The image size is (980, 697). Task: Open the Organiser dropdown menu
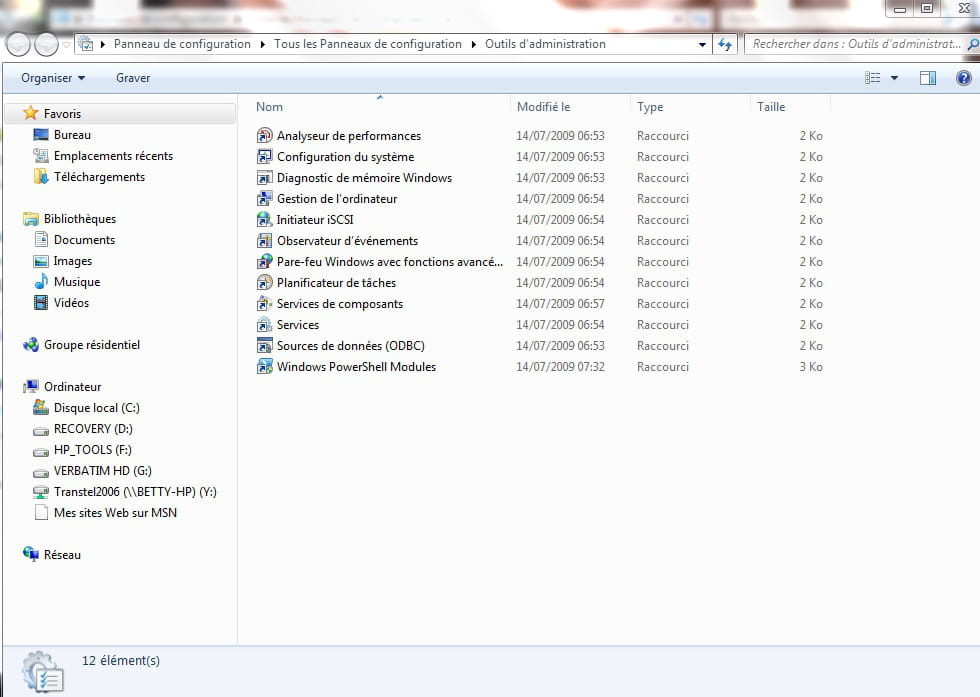[x=52, y=78]
